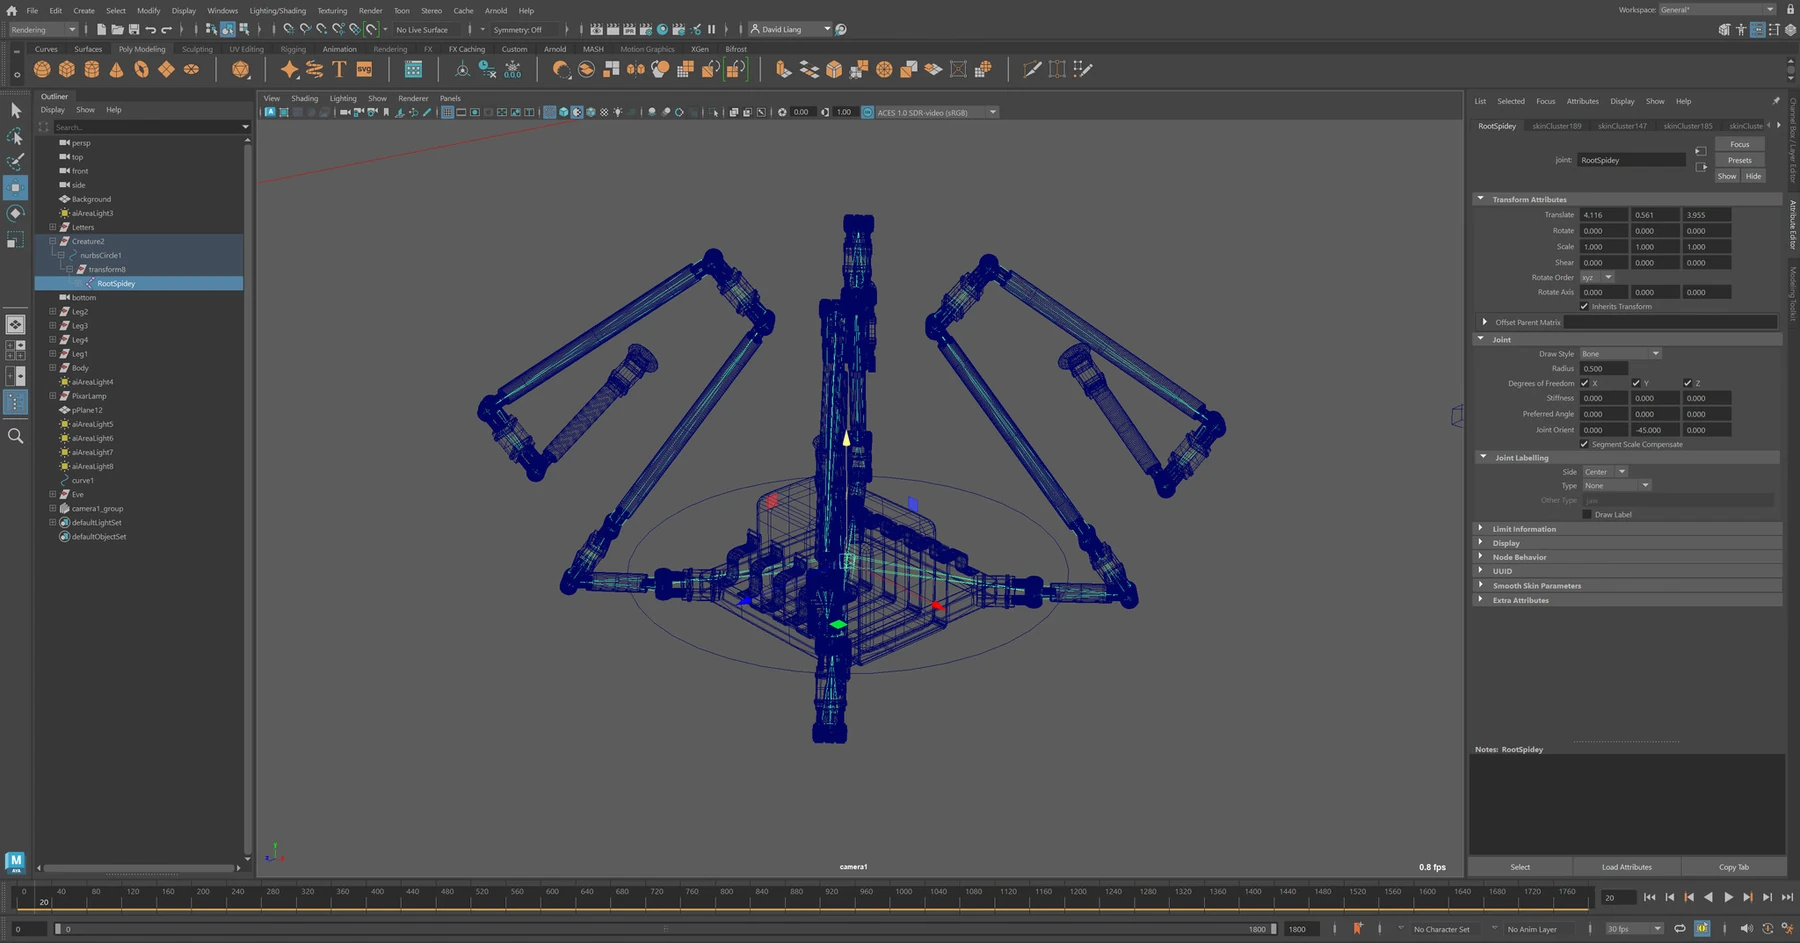Open the viewport Shading menu
This screenshot has width=1800, height=943.
click(x=304, y=98)
